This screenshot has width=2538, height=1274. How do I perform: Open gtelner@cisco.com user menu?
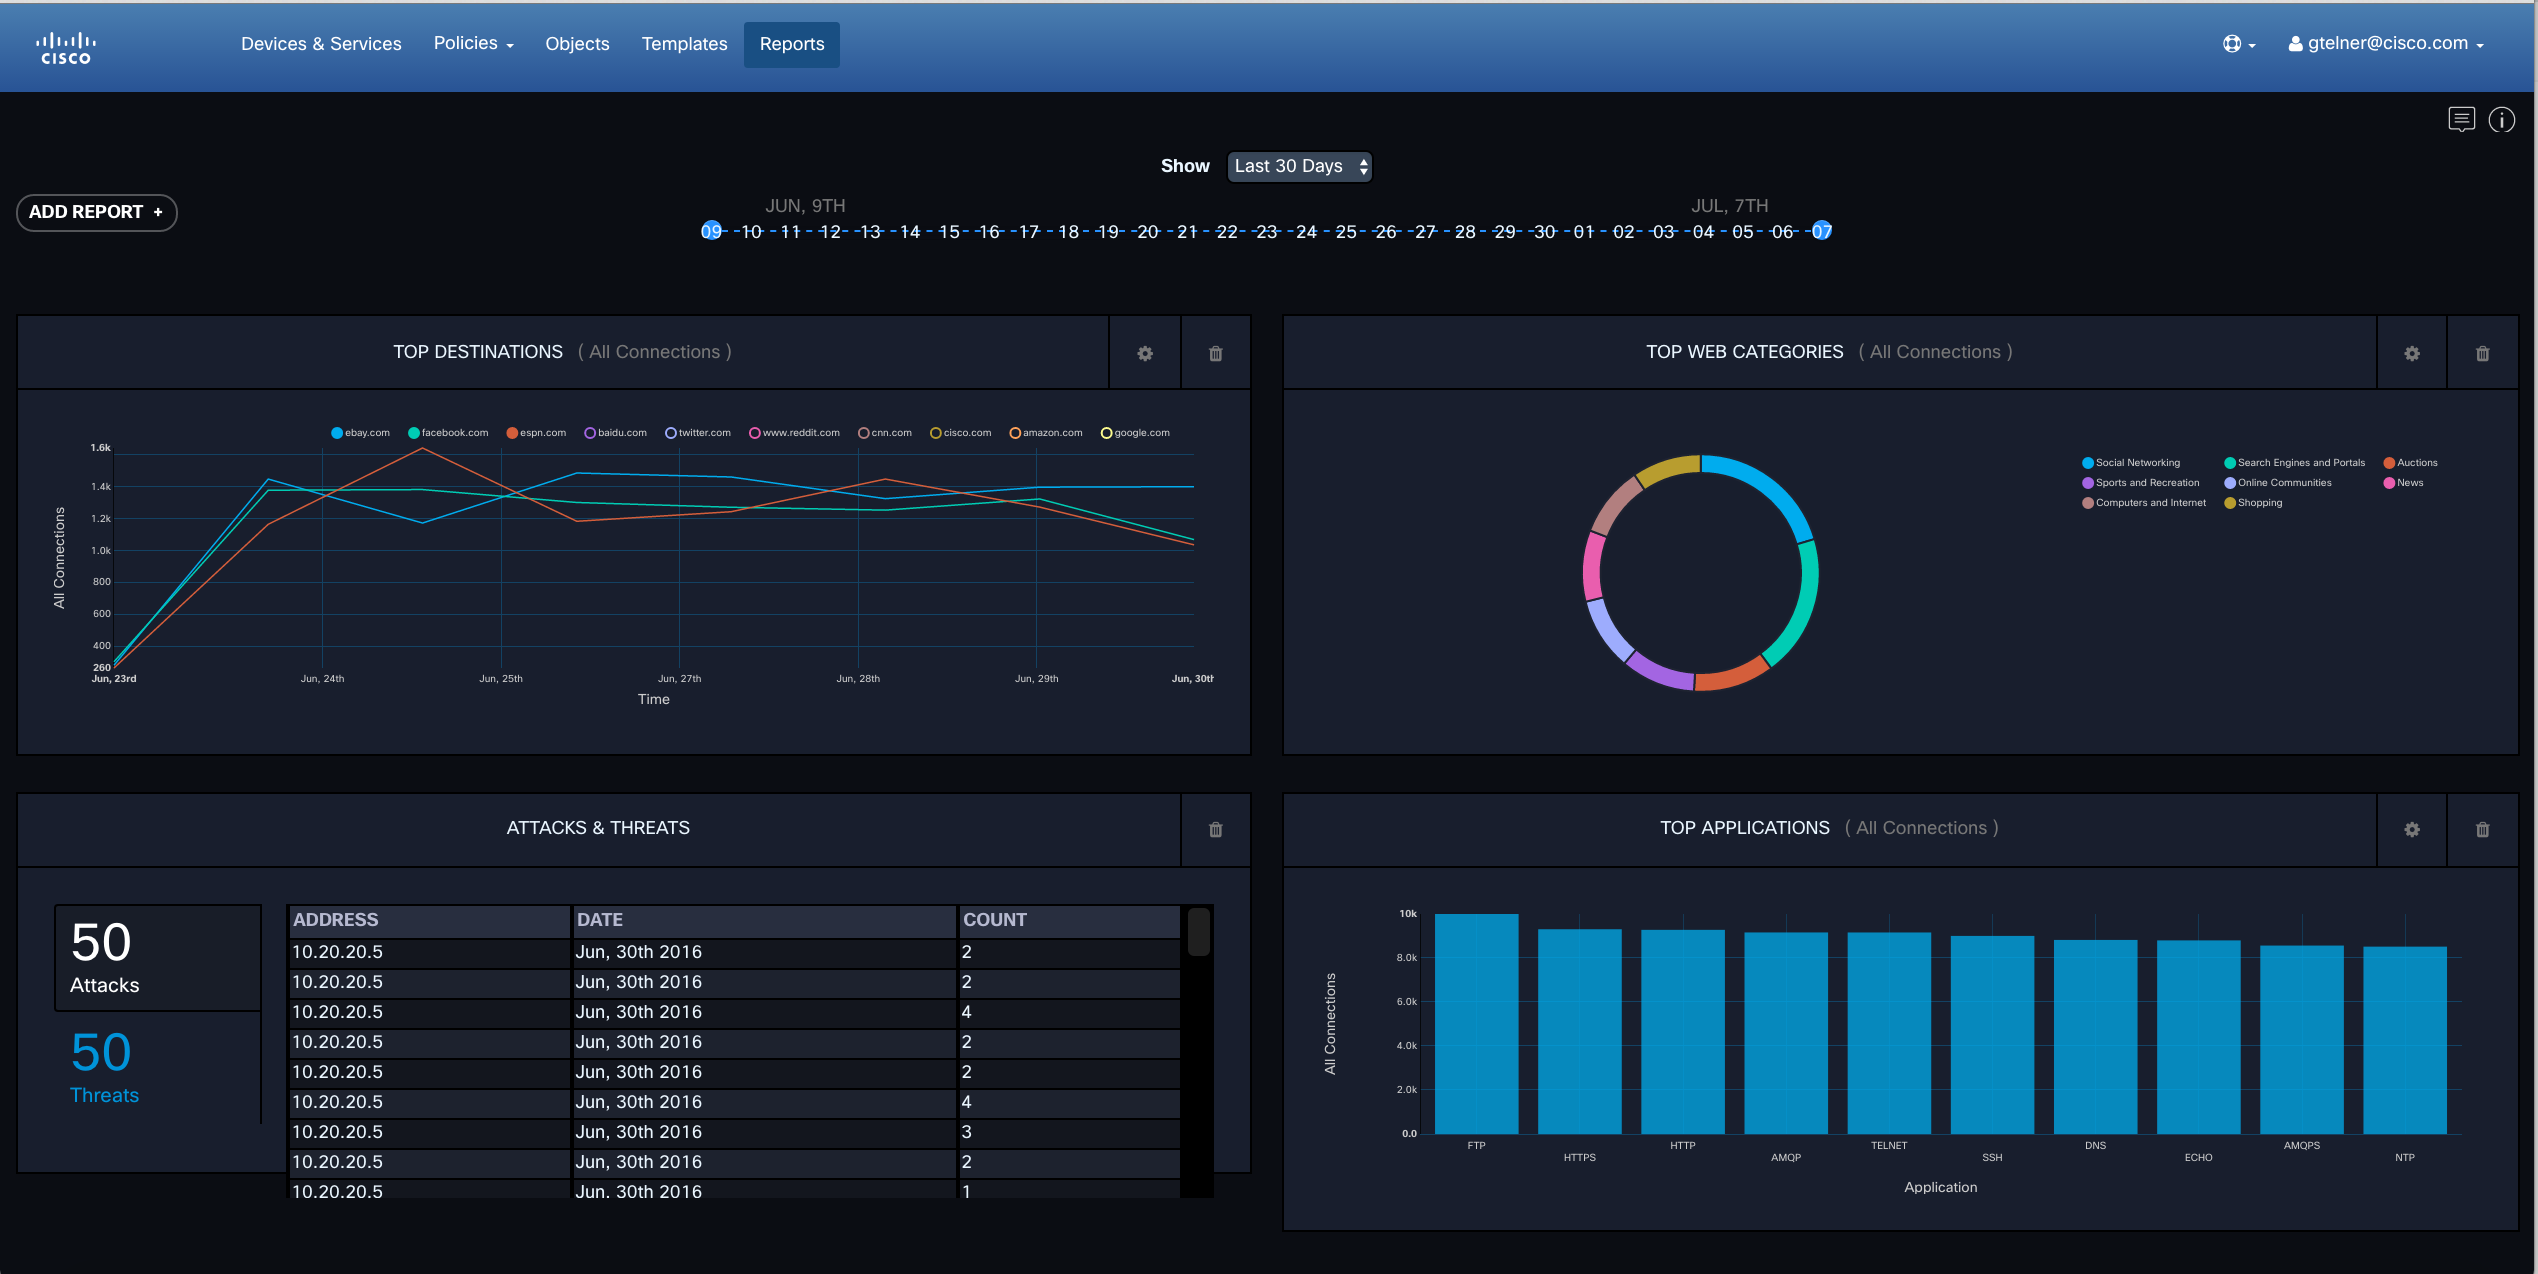[2386, 44]
